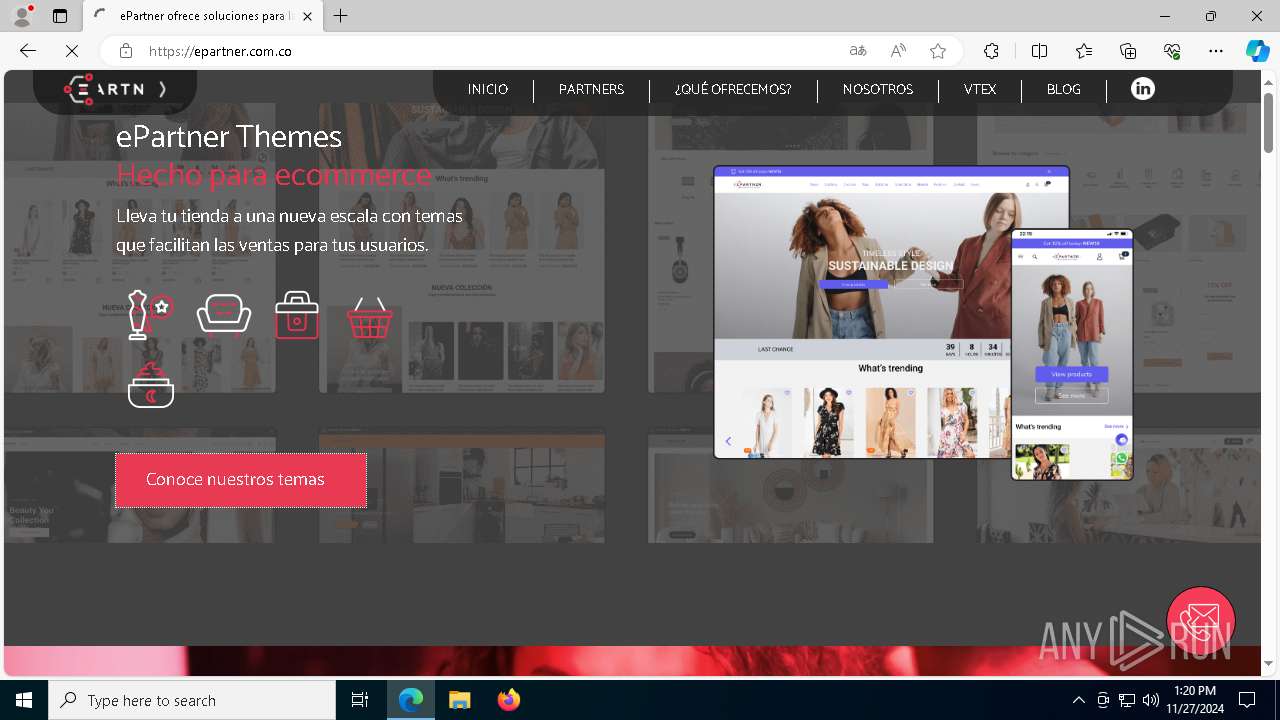The height and width of the screenshot is (720, 1280).
Task: Open browser Extensions icon
Action: (991, 51)
